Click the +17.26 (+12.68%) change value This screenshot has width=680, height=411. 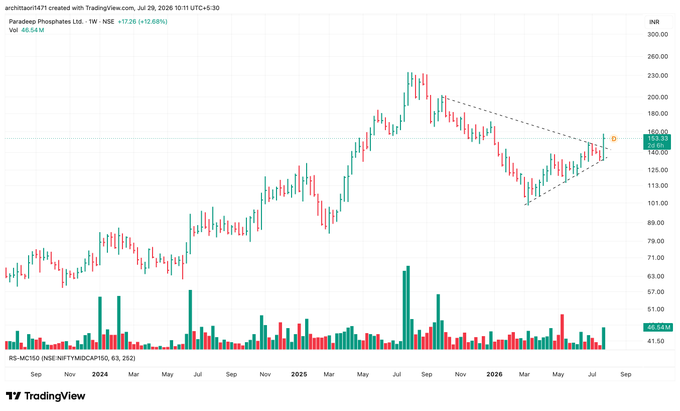pyautogui.click(x=143, y=21)
